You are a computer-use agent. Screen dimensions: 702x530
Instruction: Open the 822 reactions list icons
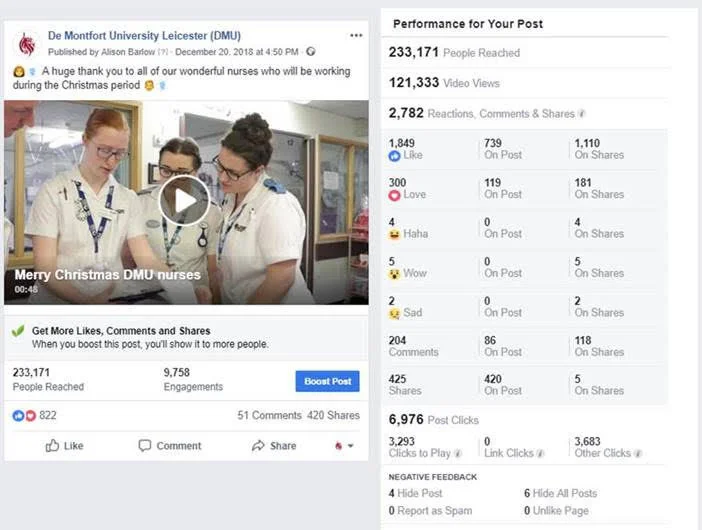pyautogui.click(x=24, y=415)
